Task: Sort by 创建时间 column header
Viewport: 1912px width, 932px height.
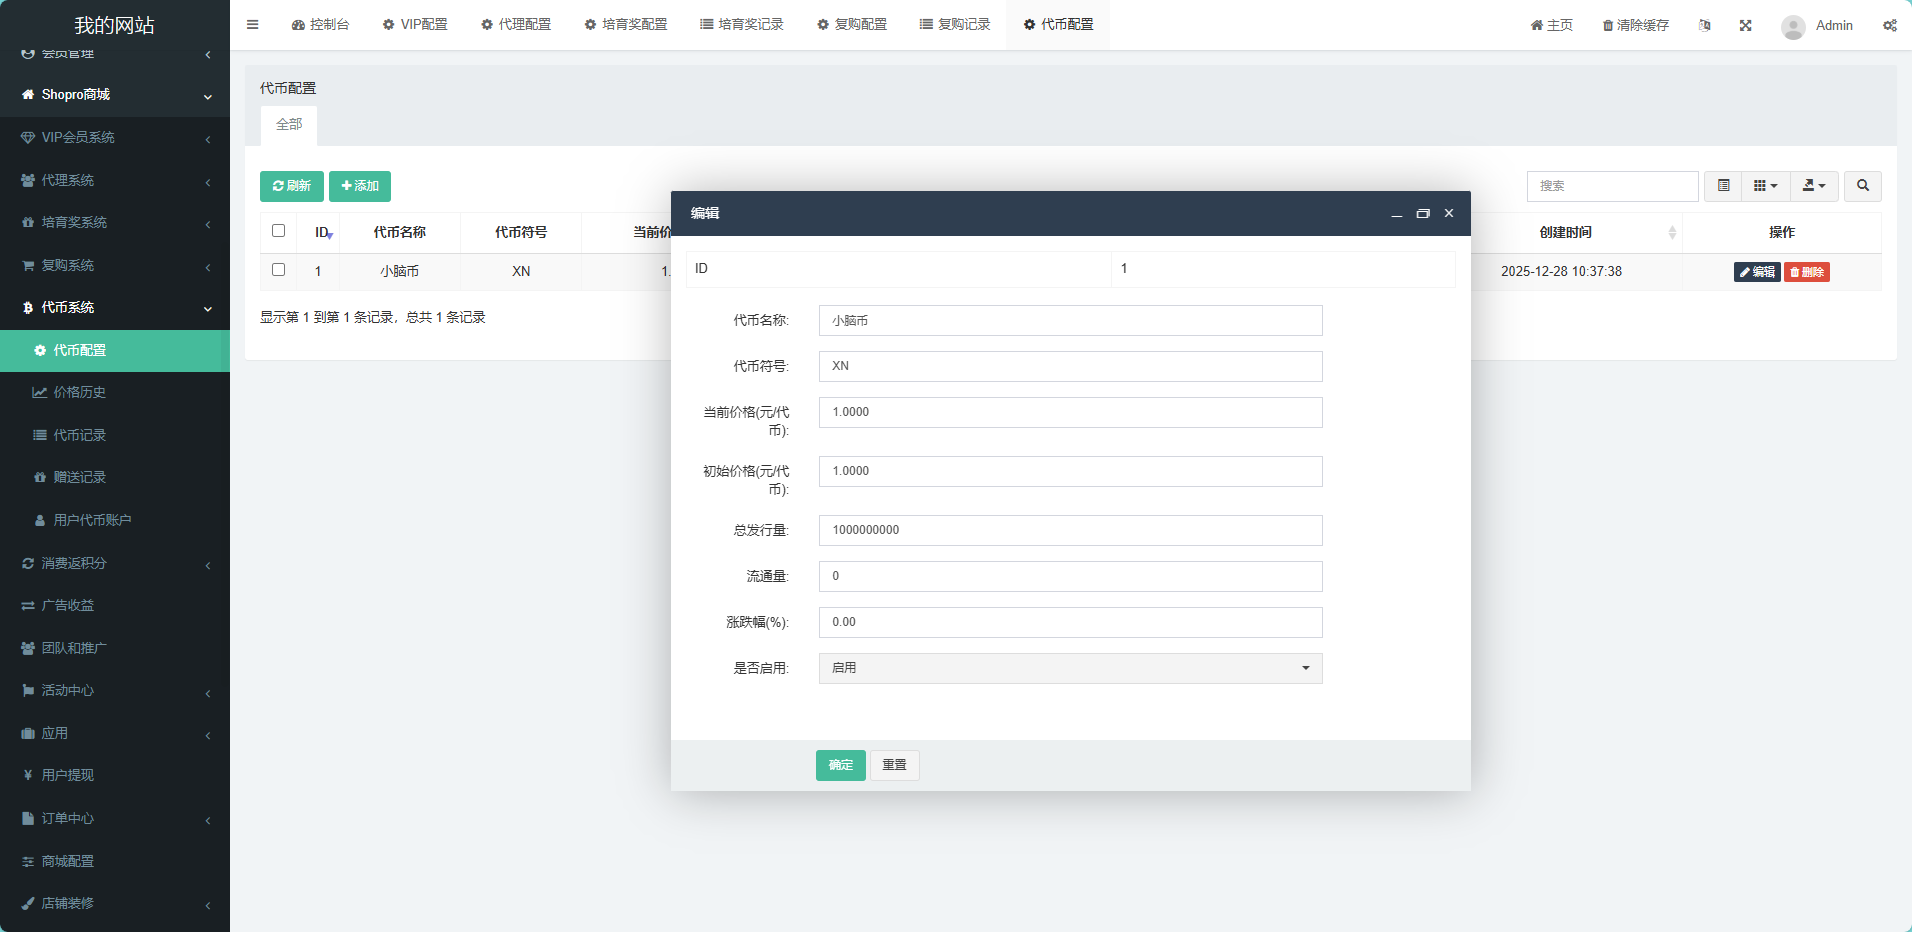Action: 1565,232
